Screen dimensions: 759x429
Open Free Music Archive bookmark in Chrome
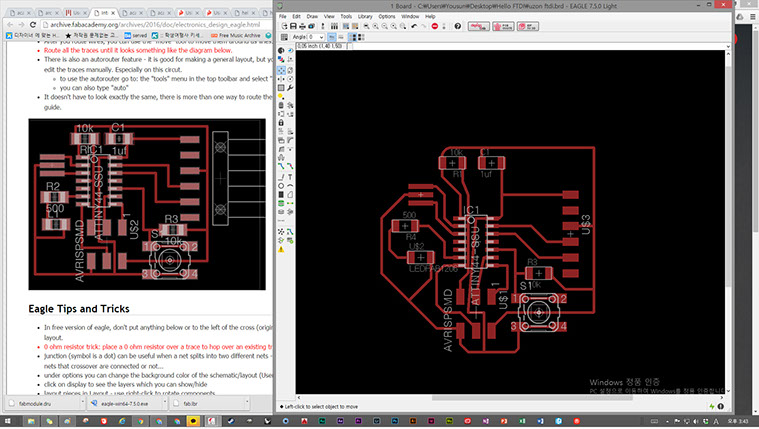[x=235, y=35]
